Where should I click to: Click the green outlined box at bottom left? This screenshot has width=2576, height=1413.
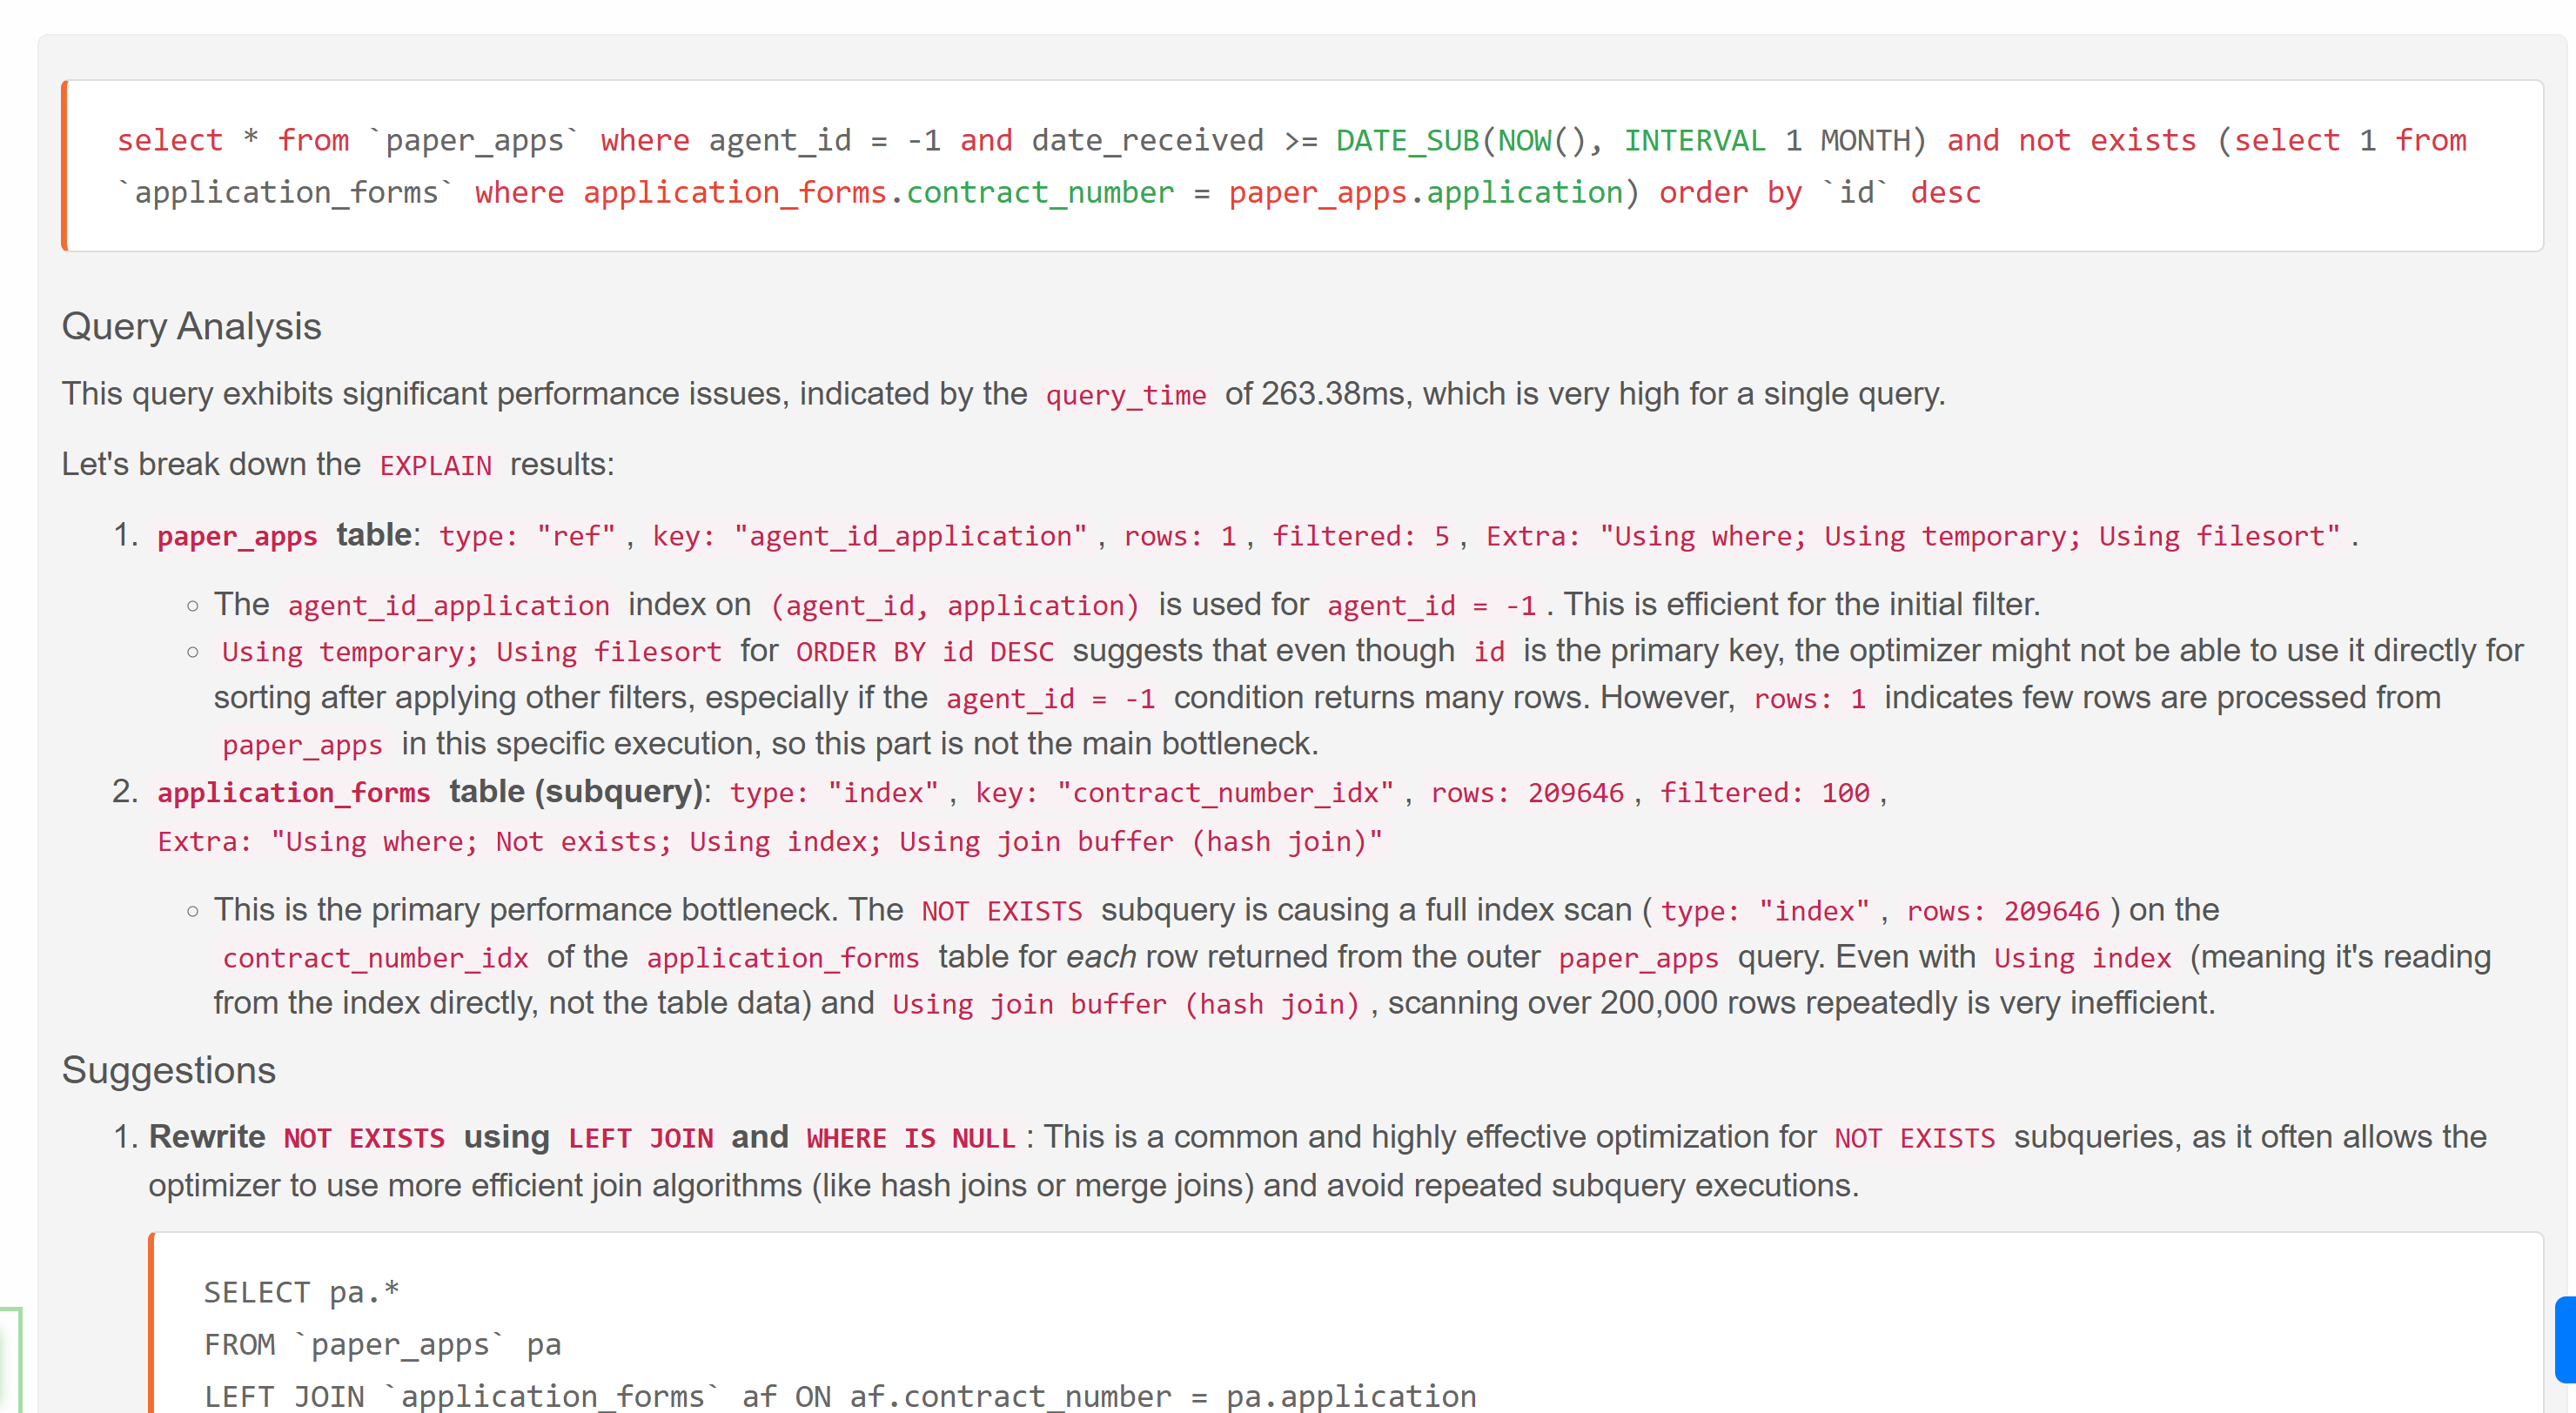[10, 1360]
